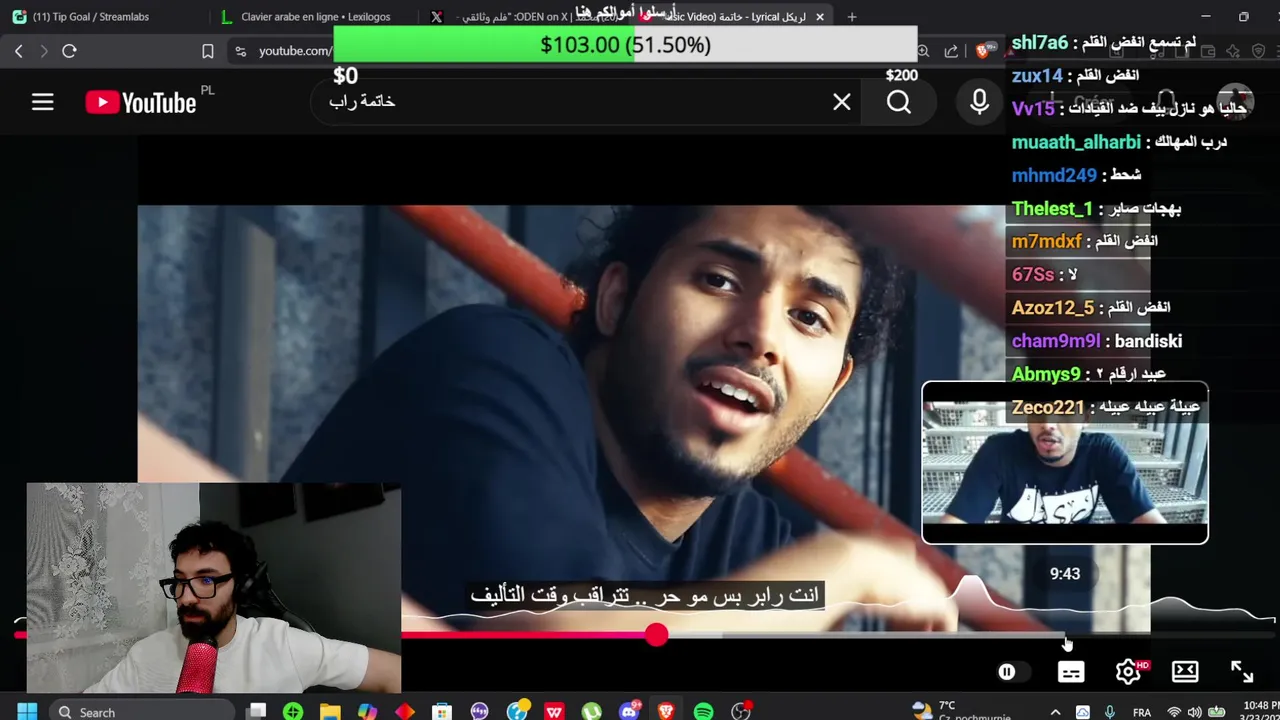Click the youtube.com address bar
The image size is (1280, 720).
[x=295, y=51]
